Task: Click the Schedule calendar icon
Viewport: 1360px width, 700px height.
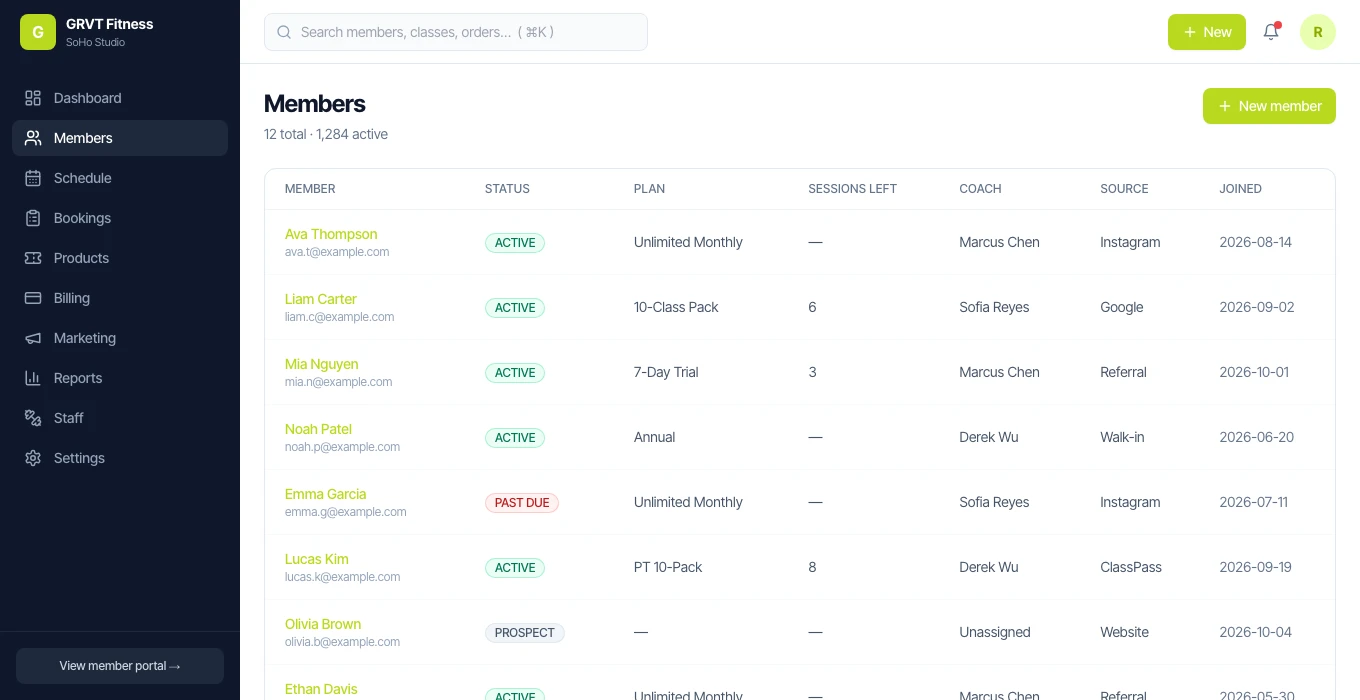Action: point(33,178)
